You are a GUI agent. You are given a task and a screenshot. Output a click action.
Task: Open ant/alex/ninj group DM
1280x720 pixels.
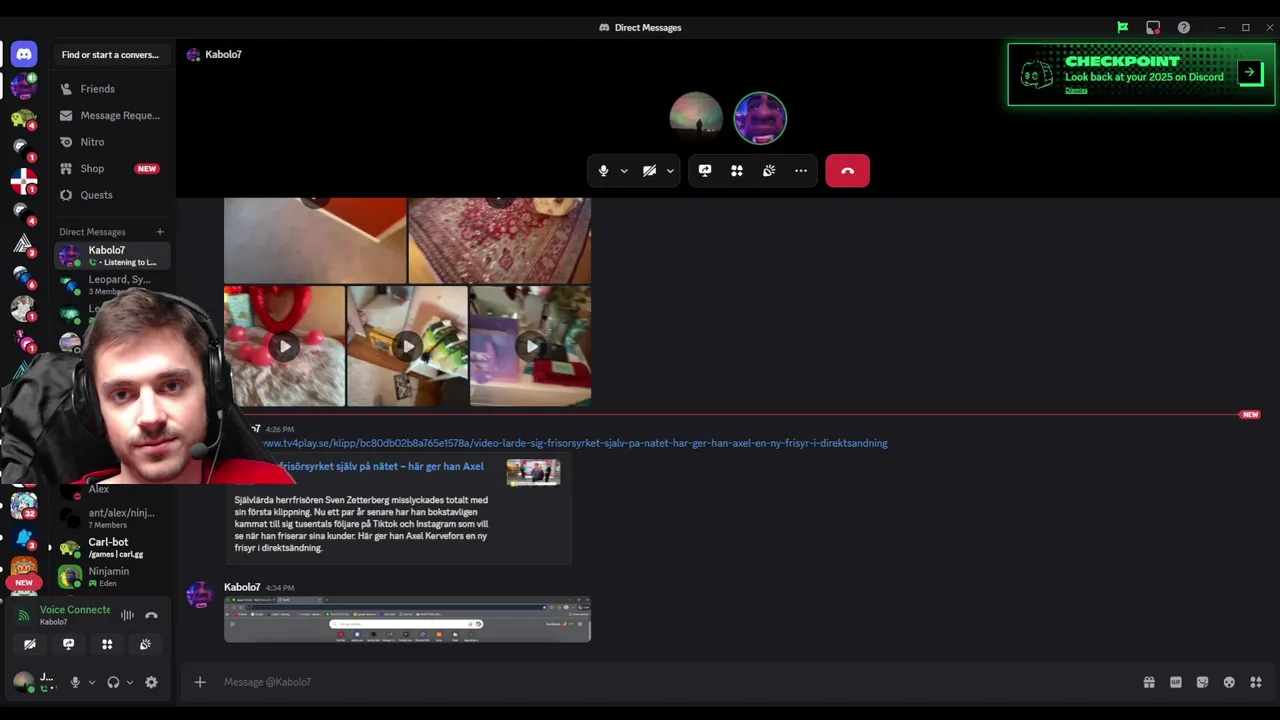click(113, 518)
